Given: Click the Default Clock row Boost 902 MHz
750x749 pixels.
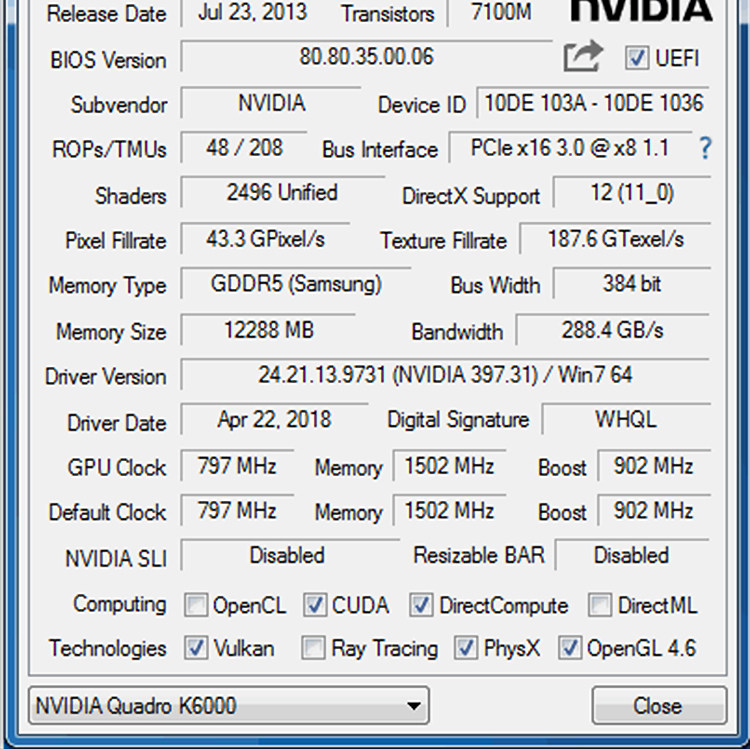Looking at the screenshot, I should coord(654,510).
